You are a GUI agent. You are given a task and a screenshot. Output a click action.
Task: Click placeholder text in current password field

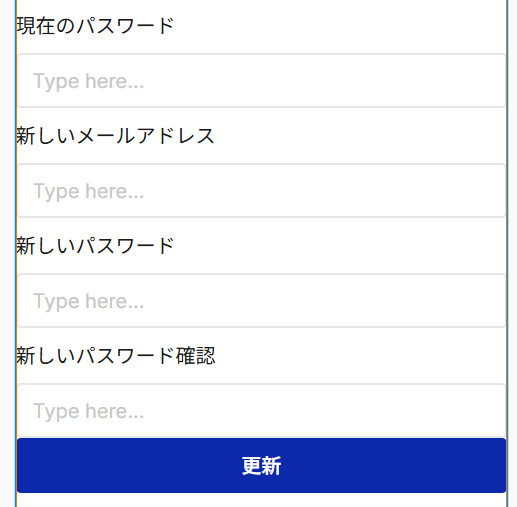(x=88, y=81)
